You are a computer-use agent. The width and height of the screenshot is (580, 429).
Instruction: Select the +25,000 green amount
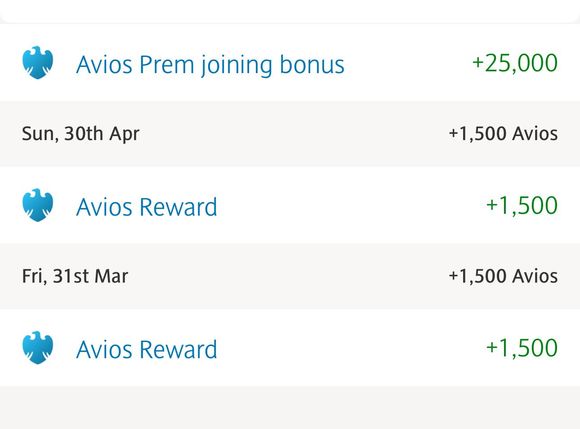(x=515, y=63)
